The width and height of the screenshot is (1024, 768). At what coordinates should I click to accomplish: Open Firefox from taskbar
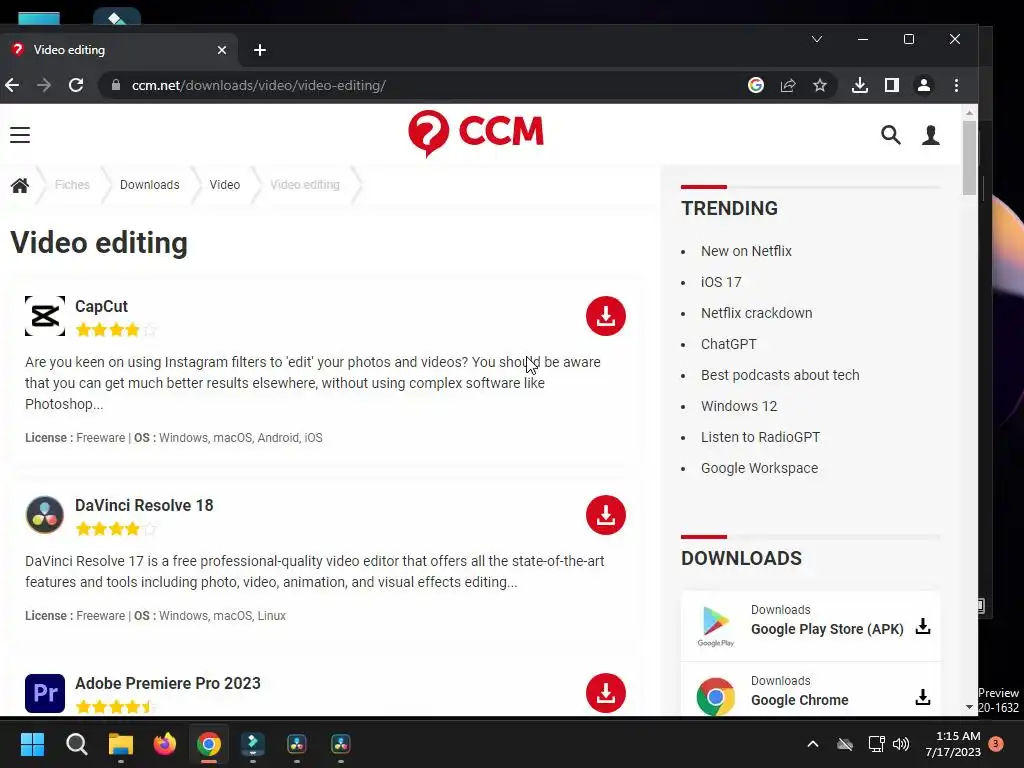tap(165, 744)
